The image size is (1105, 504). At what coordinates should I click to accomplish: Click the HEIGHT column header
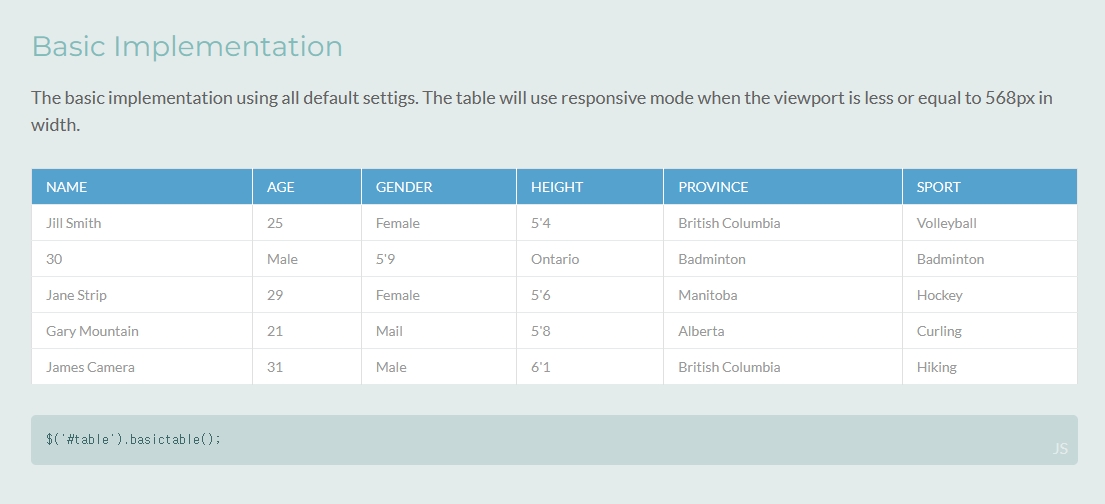(590, 187)
